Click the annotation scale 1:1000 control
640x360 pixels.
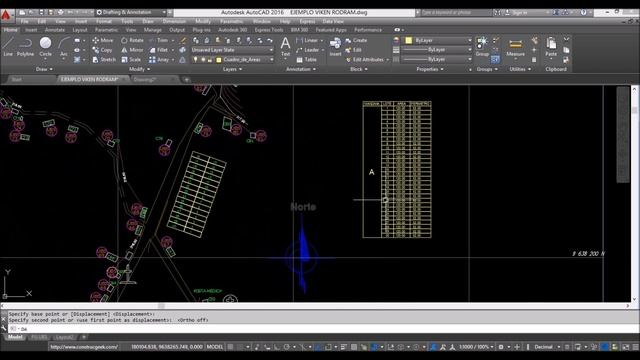pos(476,347)
